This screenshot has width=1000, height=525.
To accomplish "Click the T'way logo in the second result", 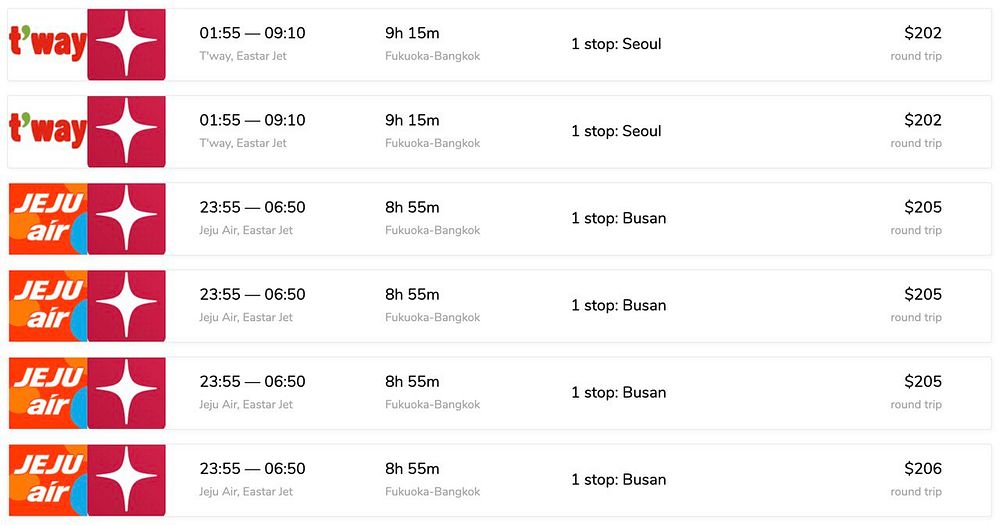I will pos(47,131).
